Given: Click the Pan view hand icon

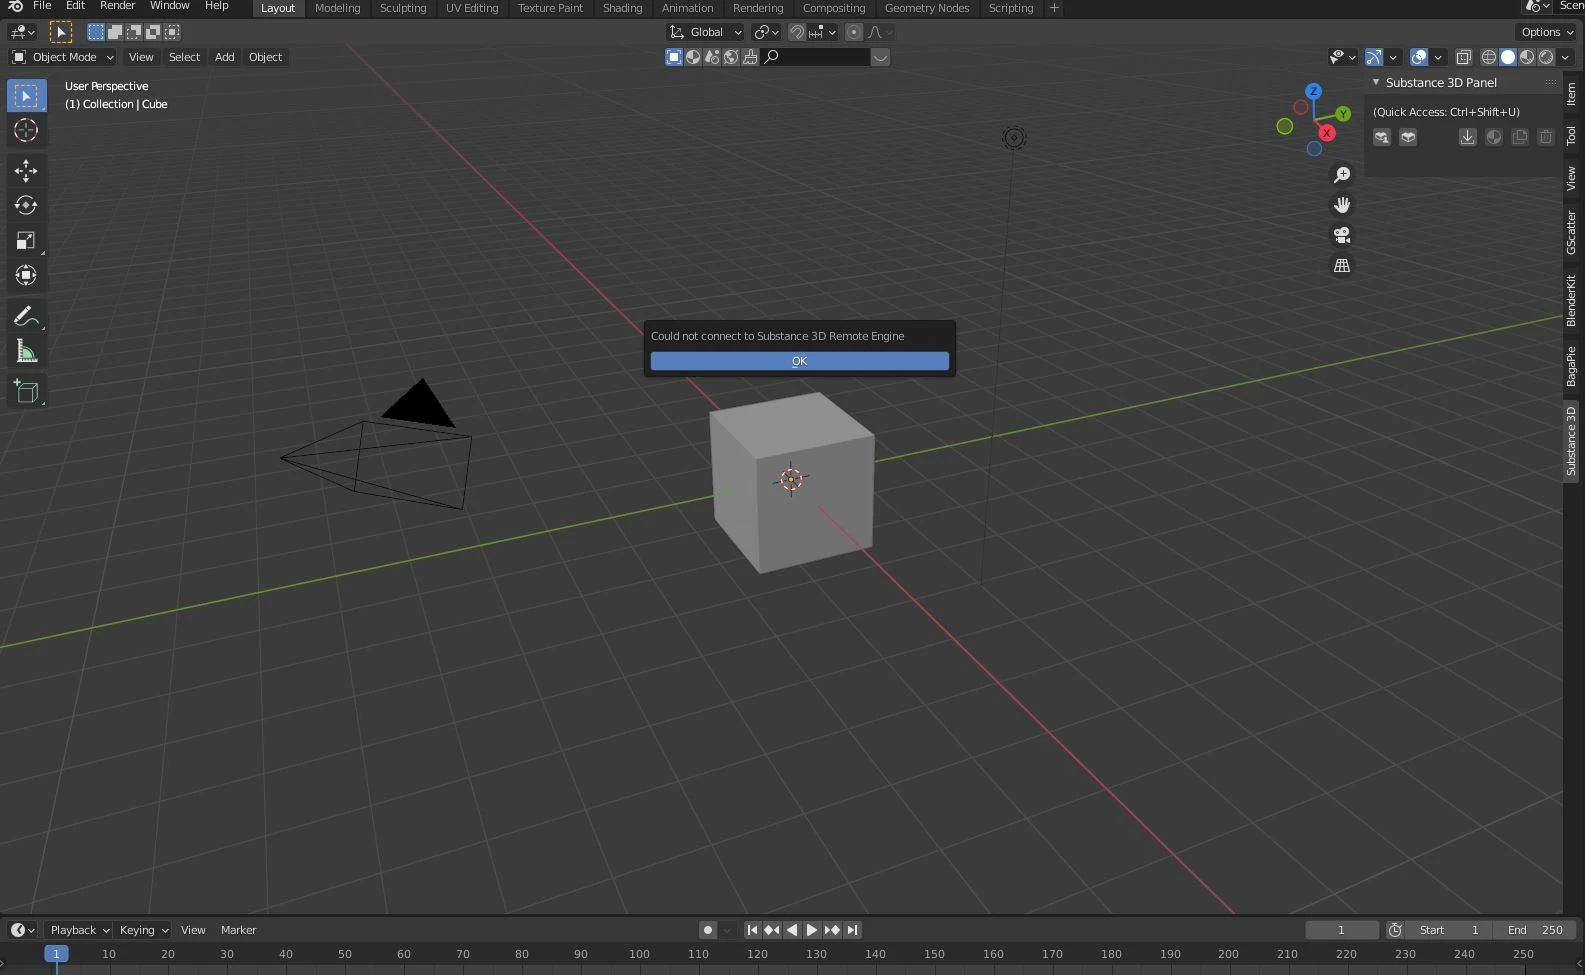Looking at the screenshot, I should [1342, 205].
